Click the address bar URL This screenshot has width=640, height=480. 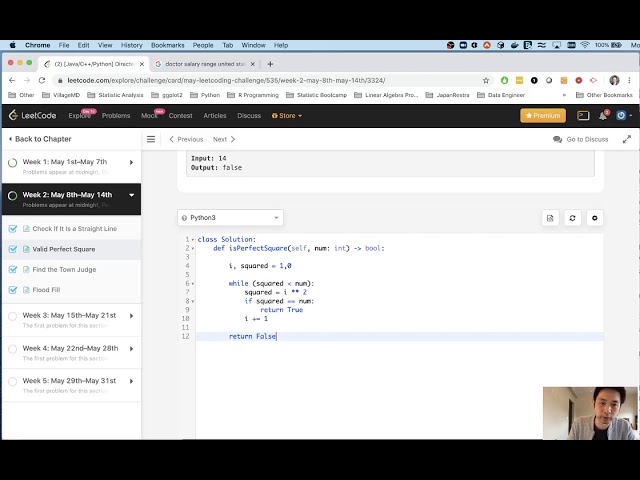click(x=226, y=80)
